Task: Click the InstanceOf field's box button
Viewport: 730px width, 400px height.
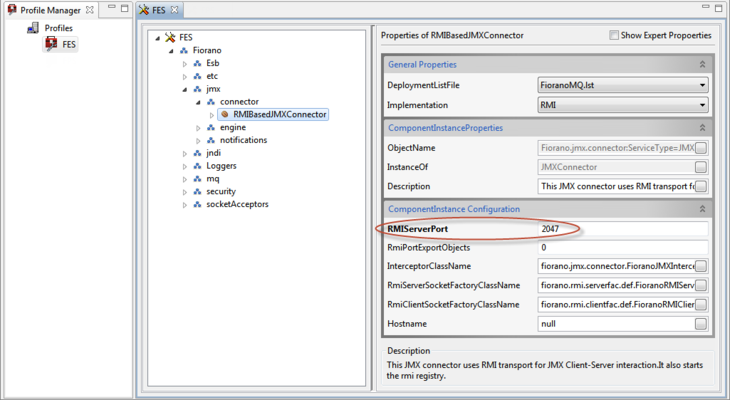Action: pos(701,167)
